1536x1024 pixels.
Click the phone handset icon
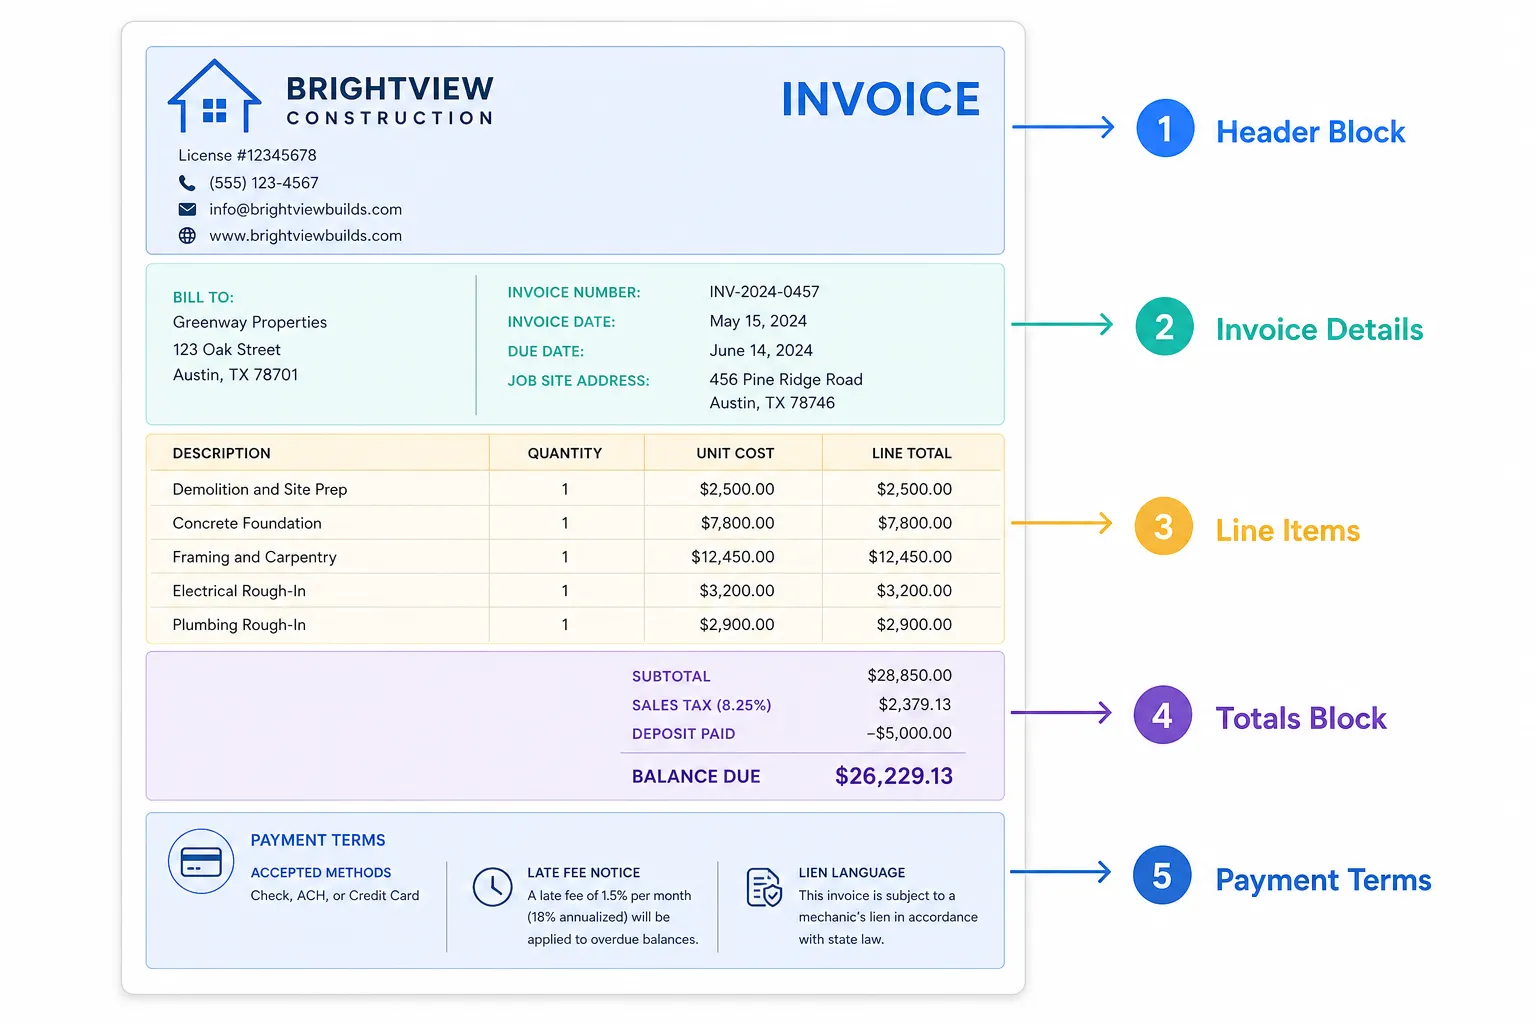point(187,183)
